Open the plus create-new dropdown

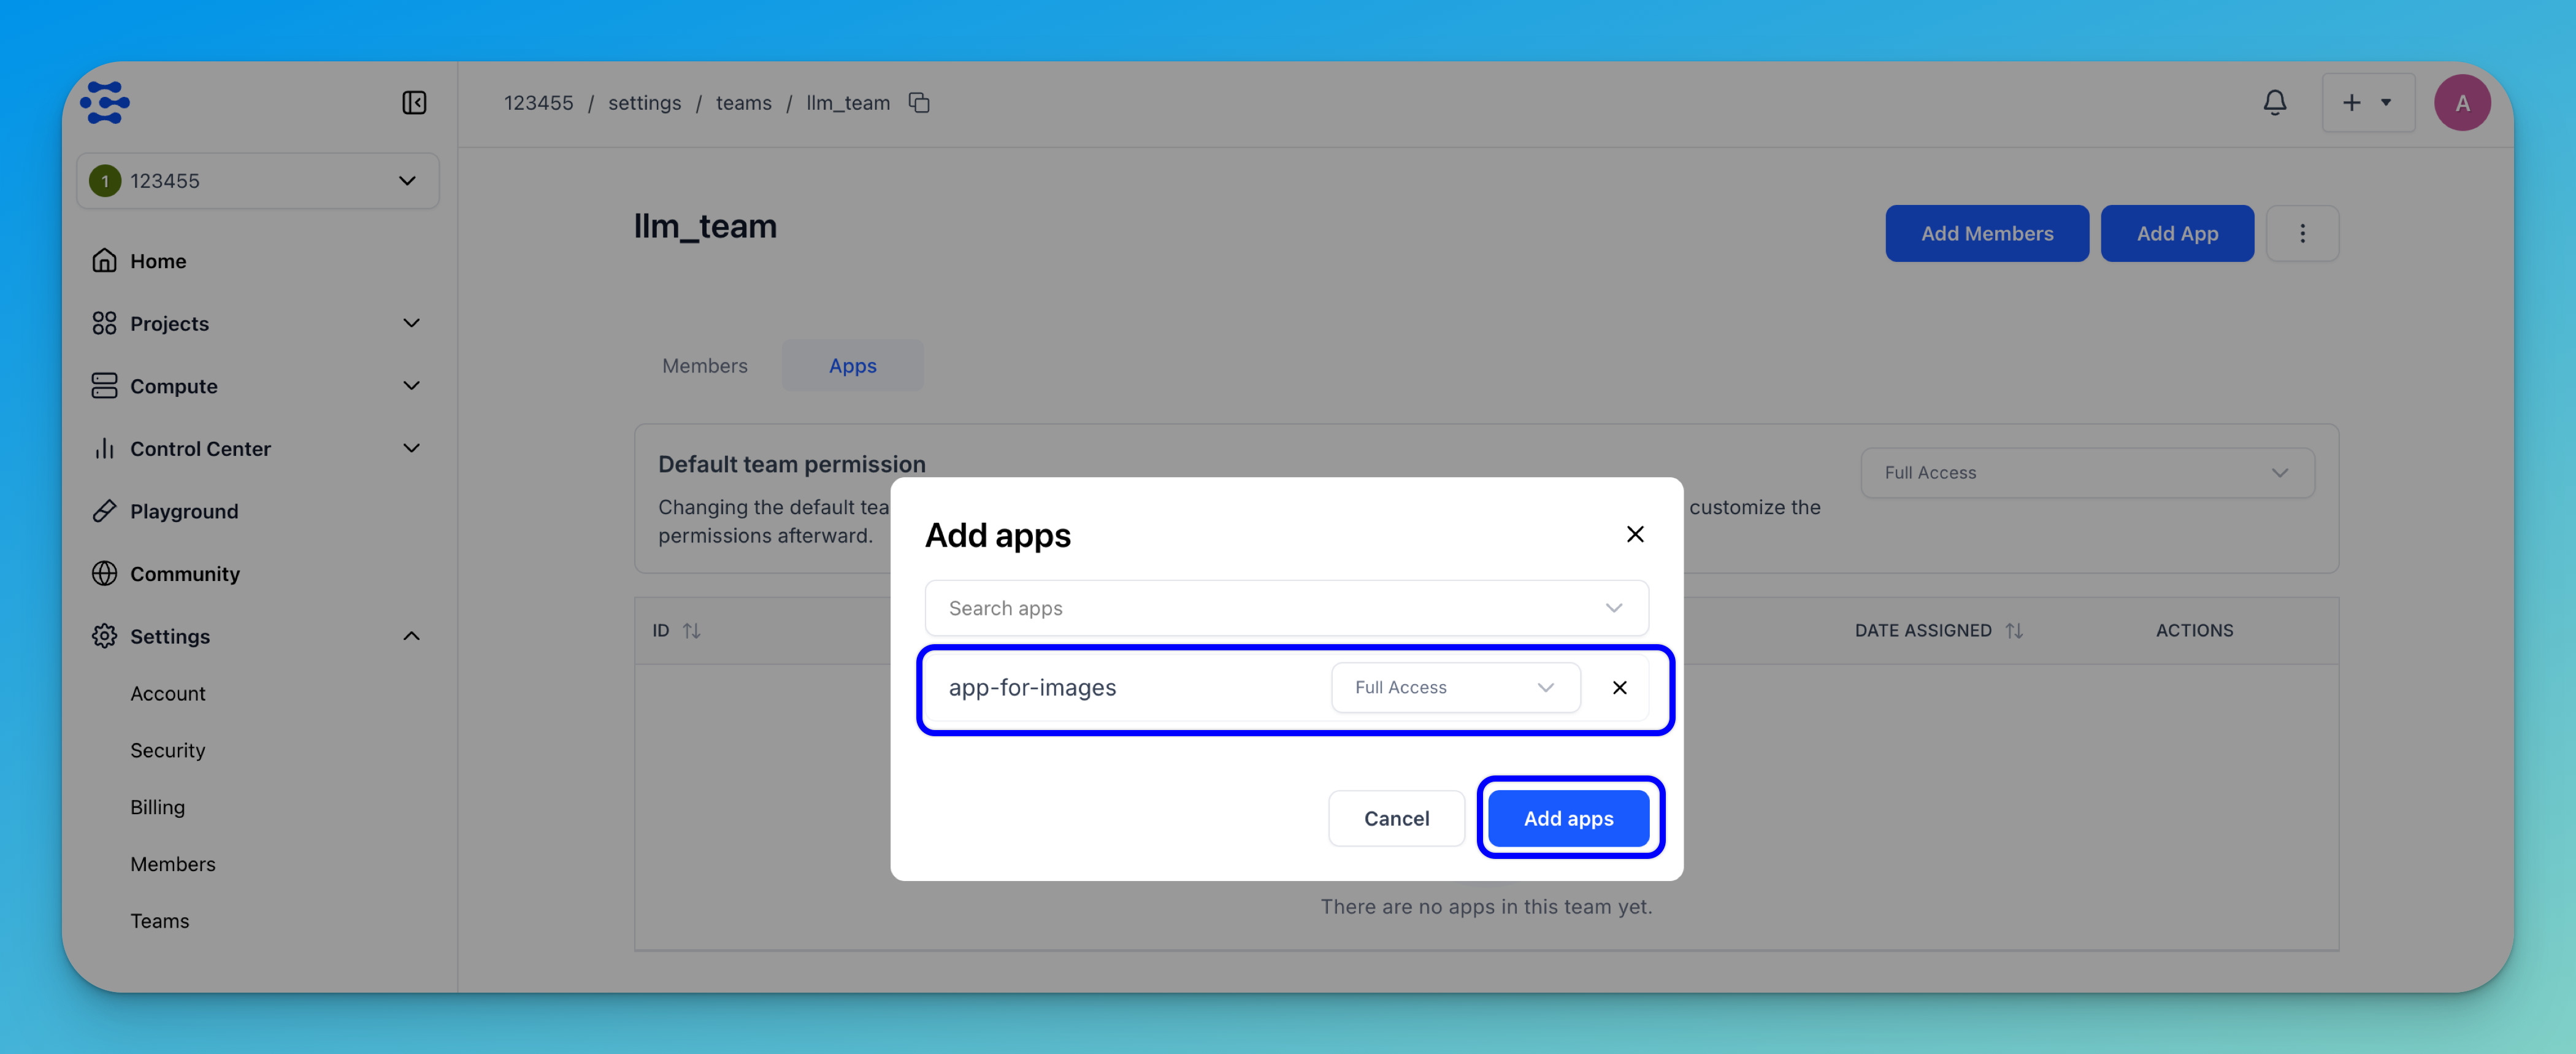(2366, 103)
